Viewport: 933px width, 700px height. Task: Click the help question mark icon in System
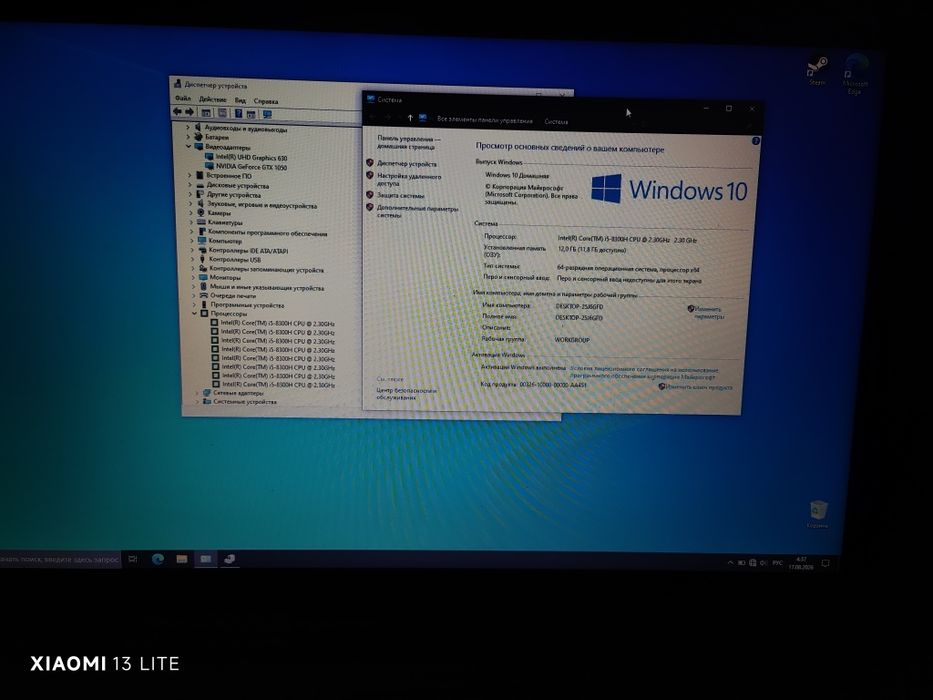pos(756,141)
